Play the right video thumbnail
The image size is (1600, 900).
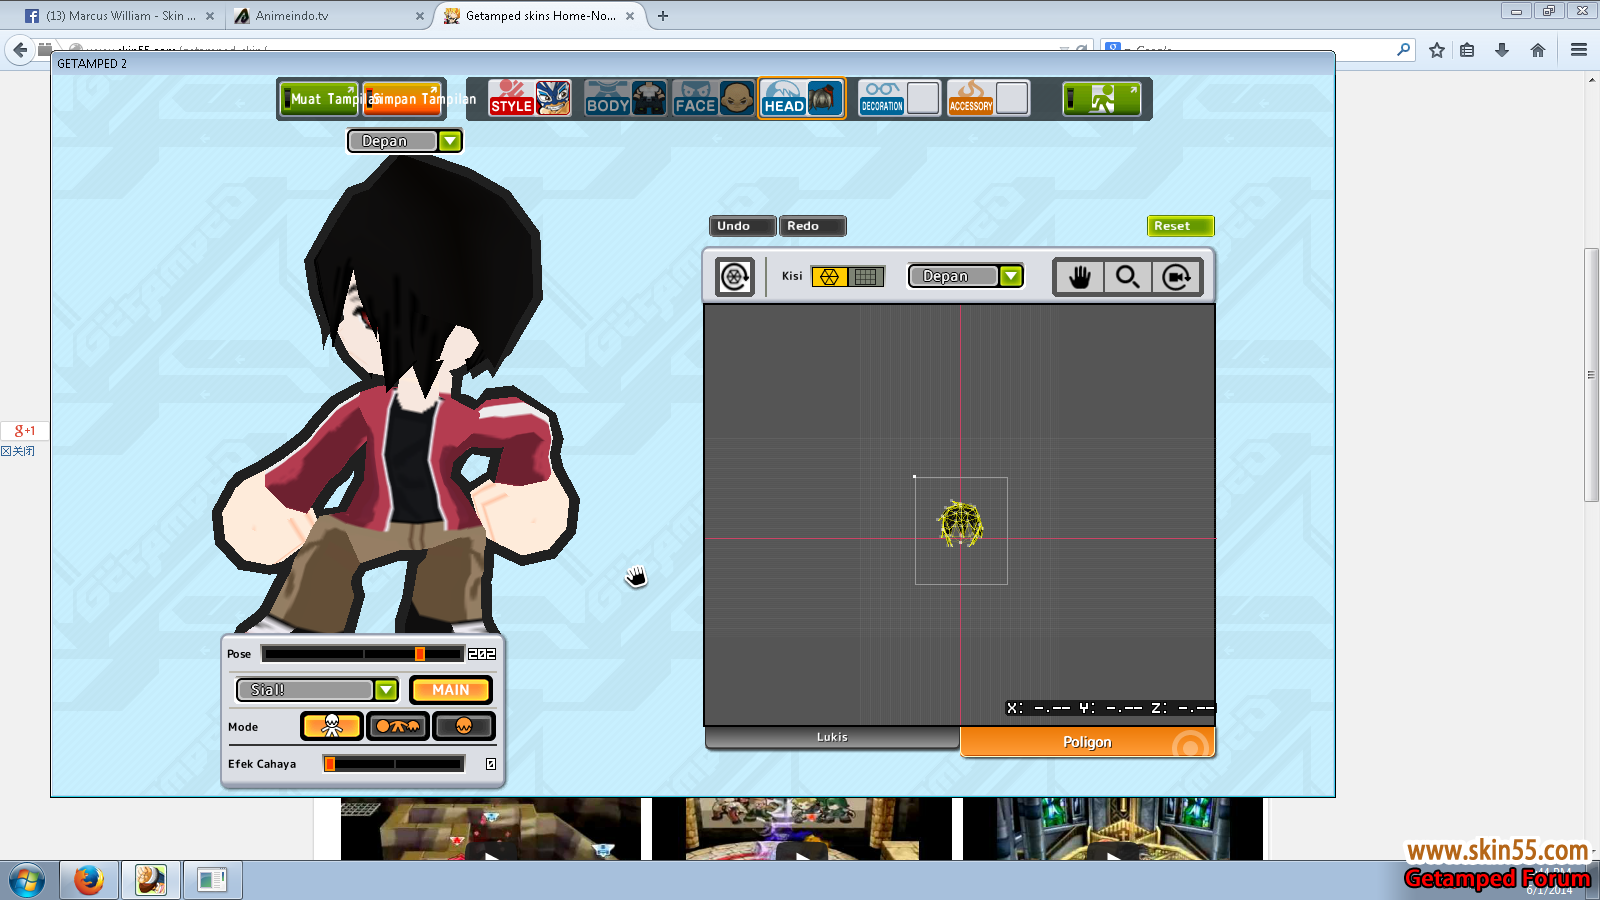pos(1112,829)
